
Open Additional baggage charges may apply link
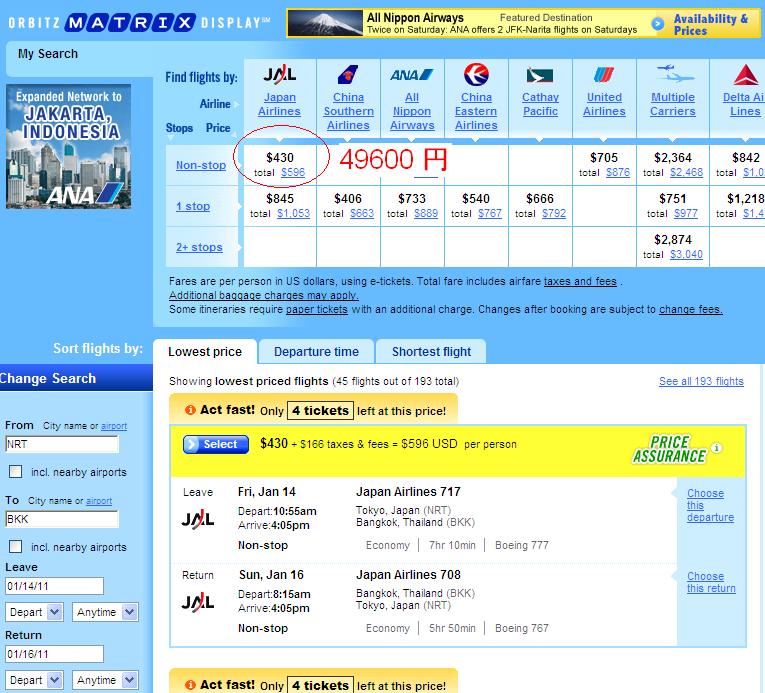263,295
